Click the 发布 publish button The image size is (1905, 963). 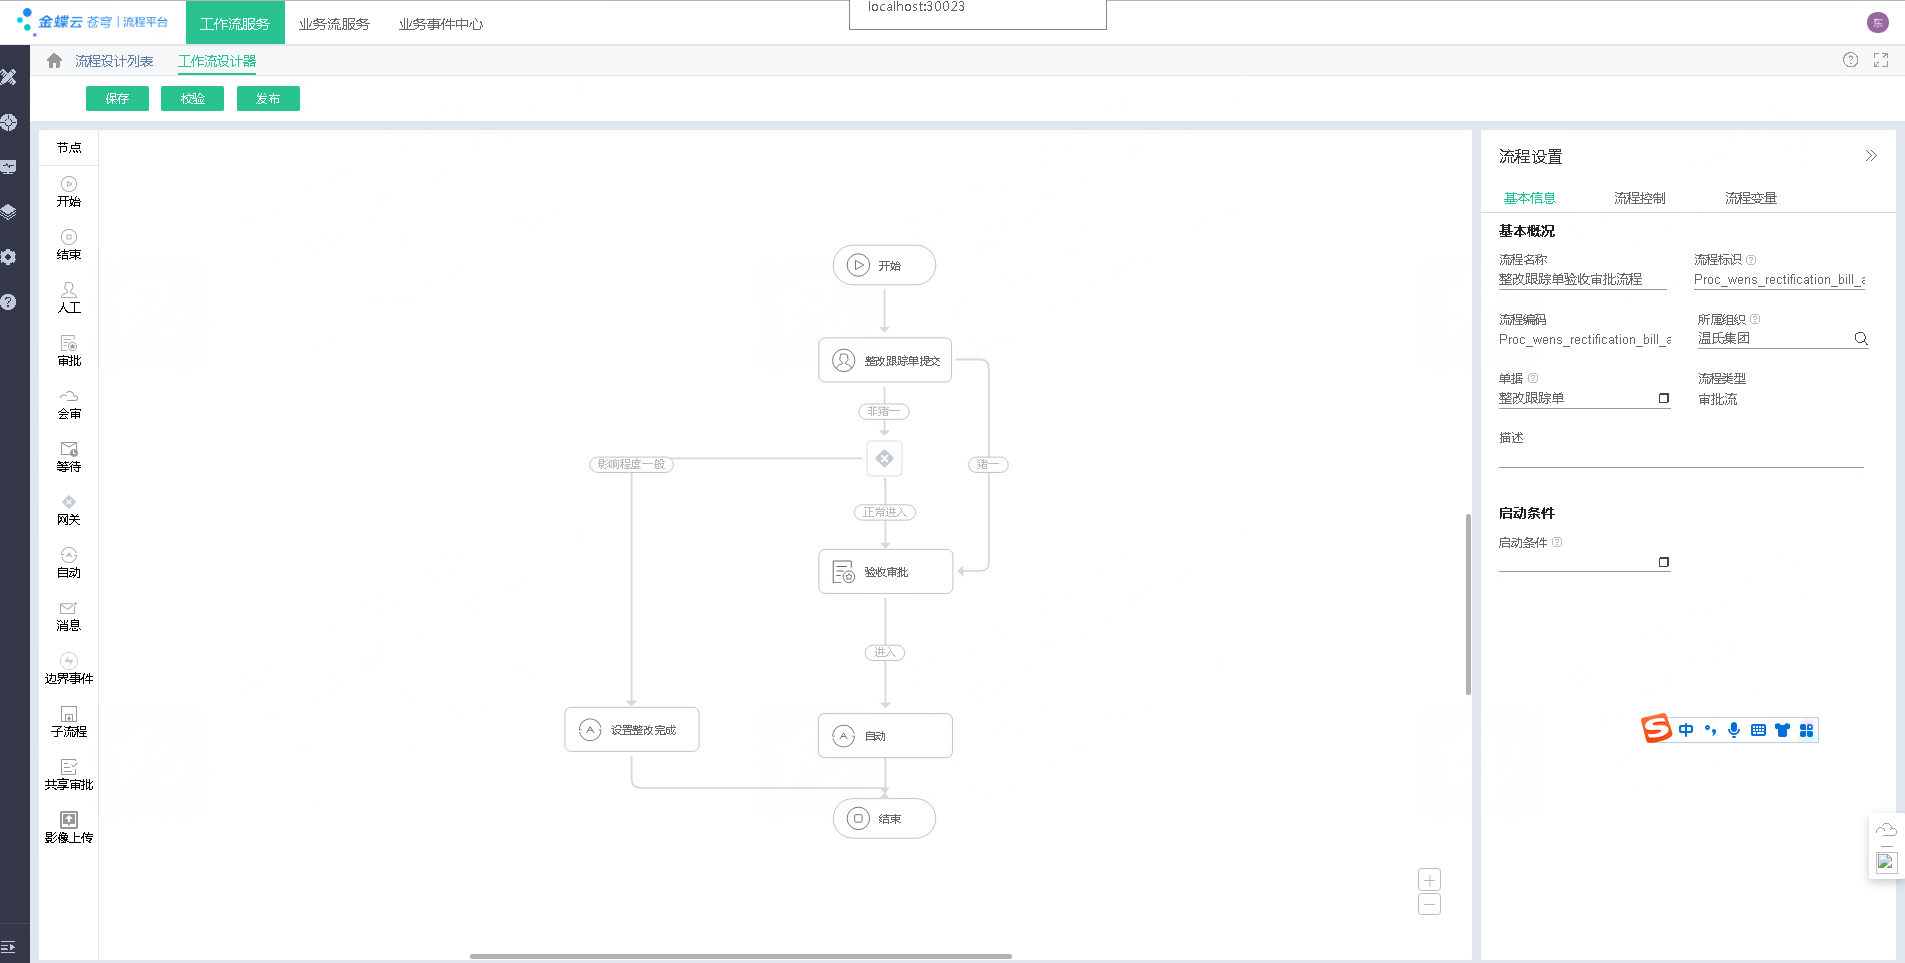268,98
